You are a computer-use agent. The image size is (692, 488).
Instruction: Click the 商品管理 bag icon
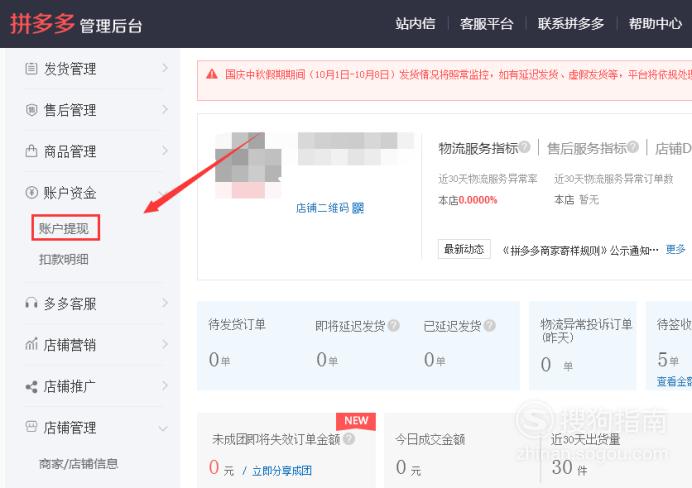[x=31, y=151]
